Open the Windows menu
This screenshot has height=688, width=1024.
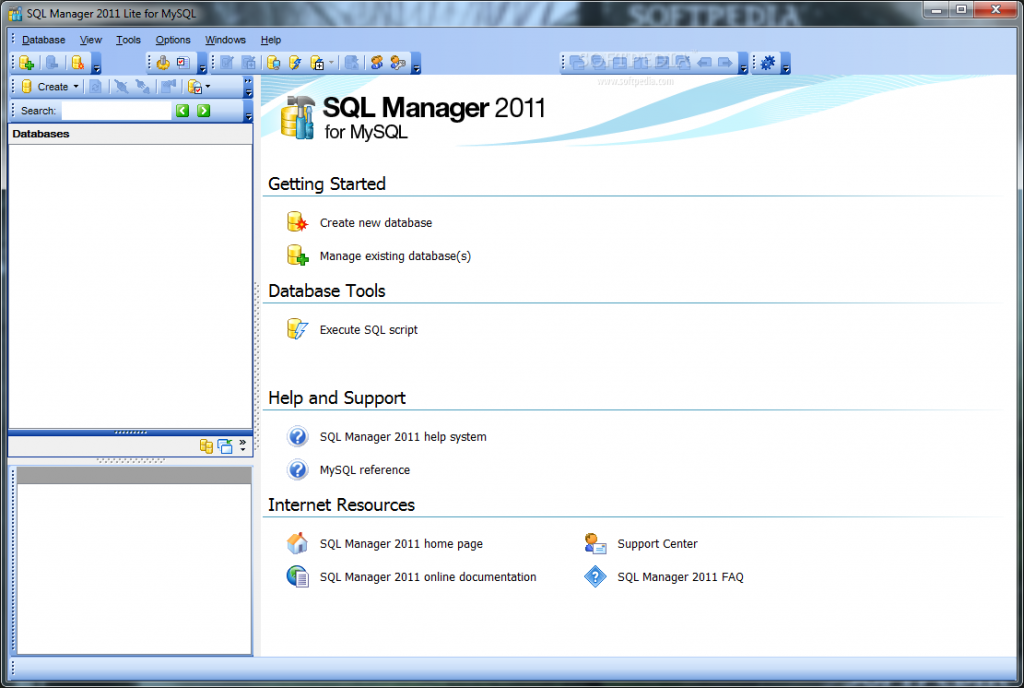click(x=225, y=40)
